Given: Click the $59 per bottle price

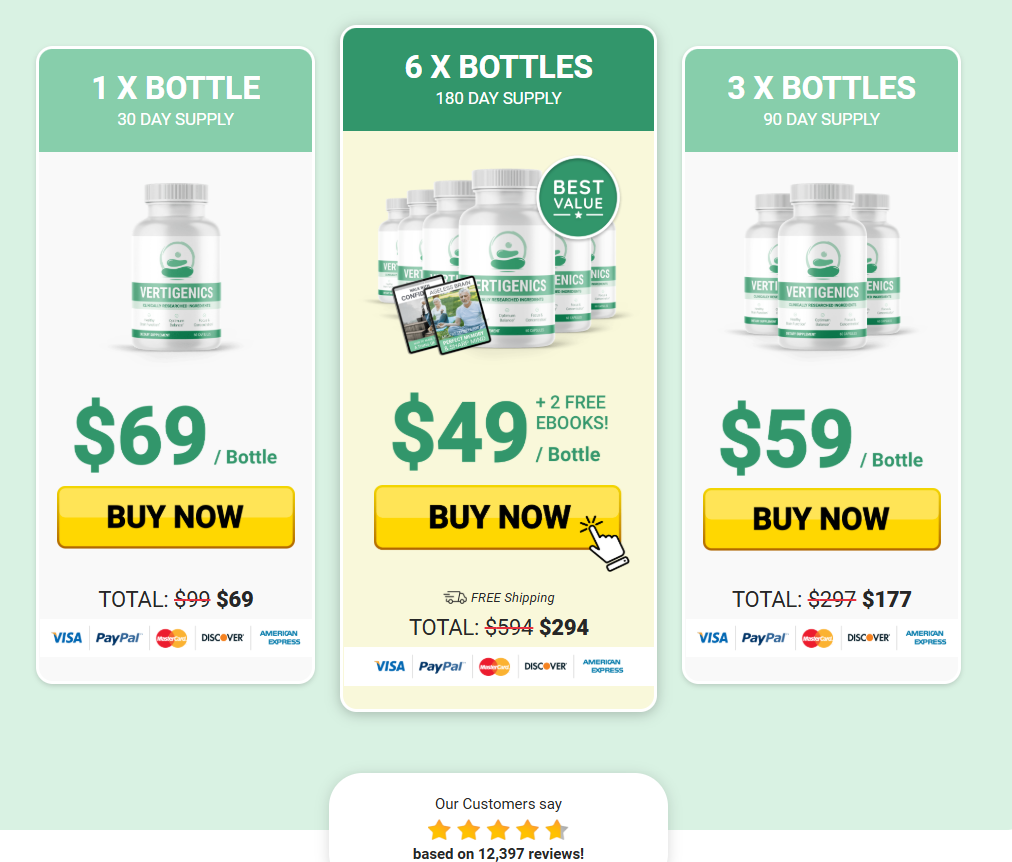Looking at the screenshot, I should pyautogui.click(x=821, y=437).
